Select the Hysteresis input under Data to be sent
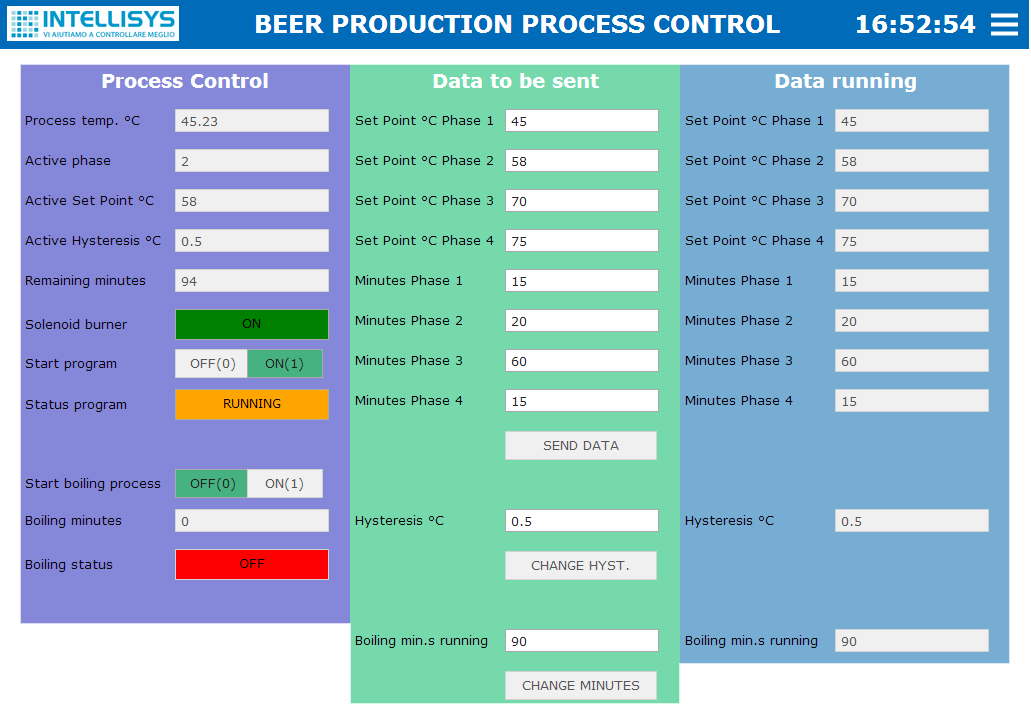 [x=581, y=520]
